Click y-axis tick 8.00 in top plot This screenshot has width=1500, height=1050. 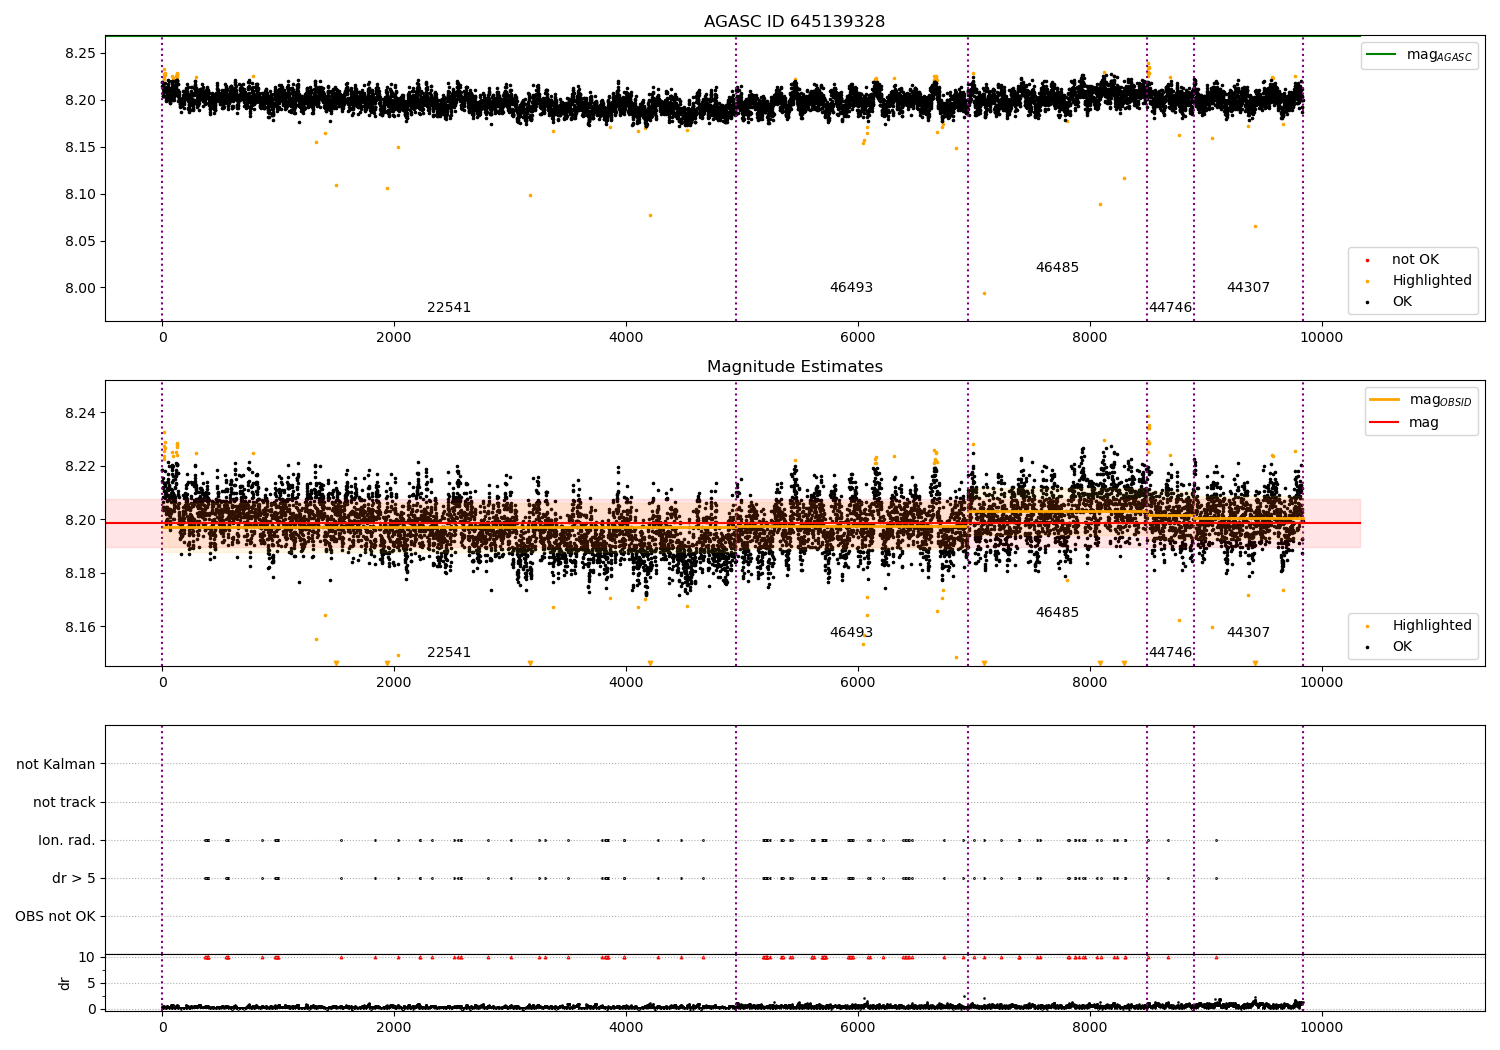coord(80,289)
